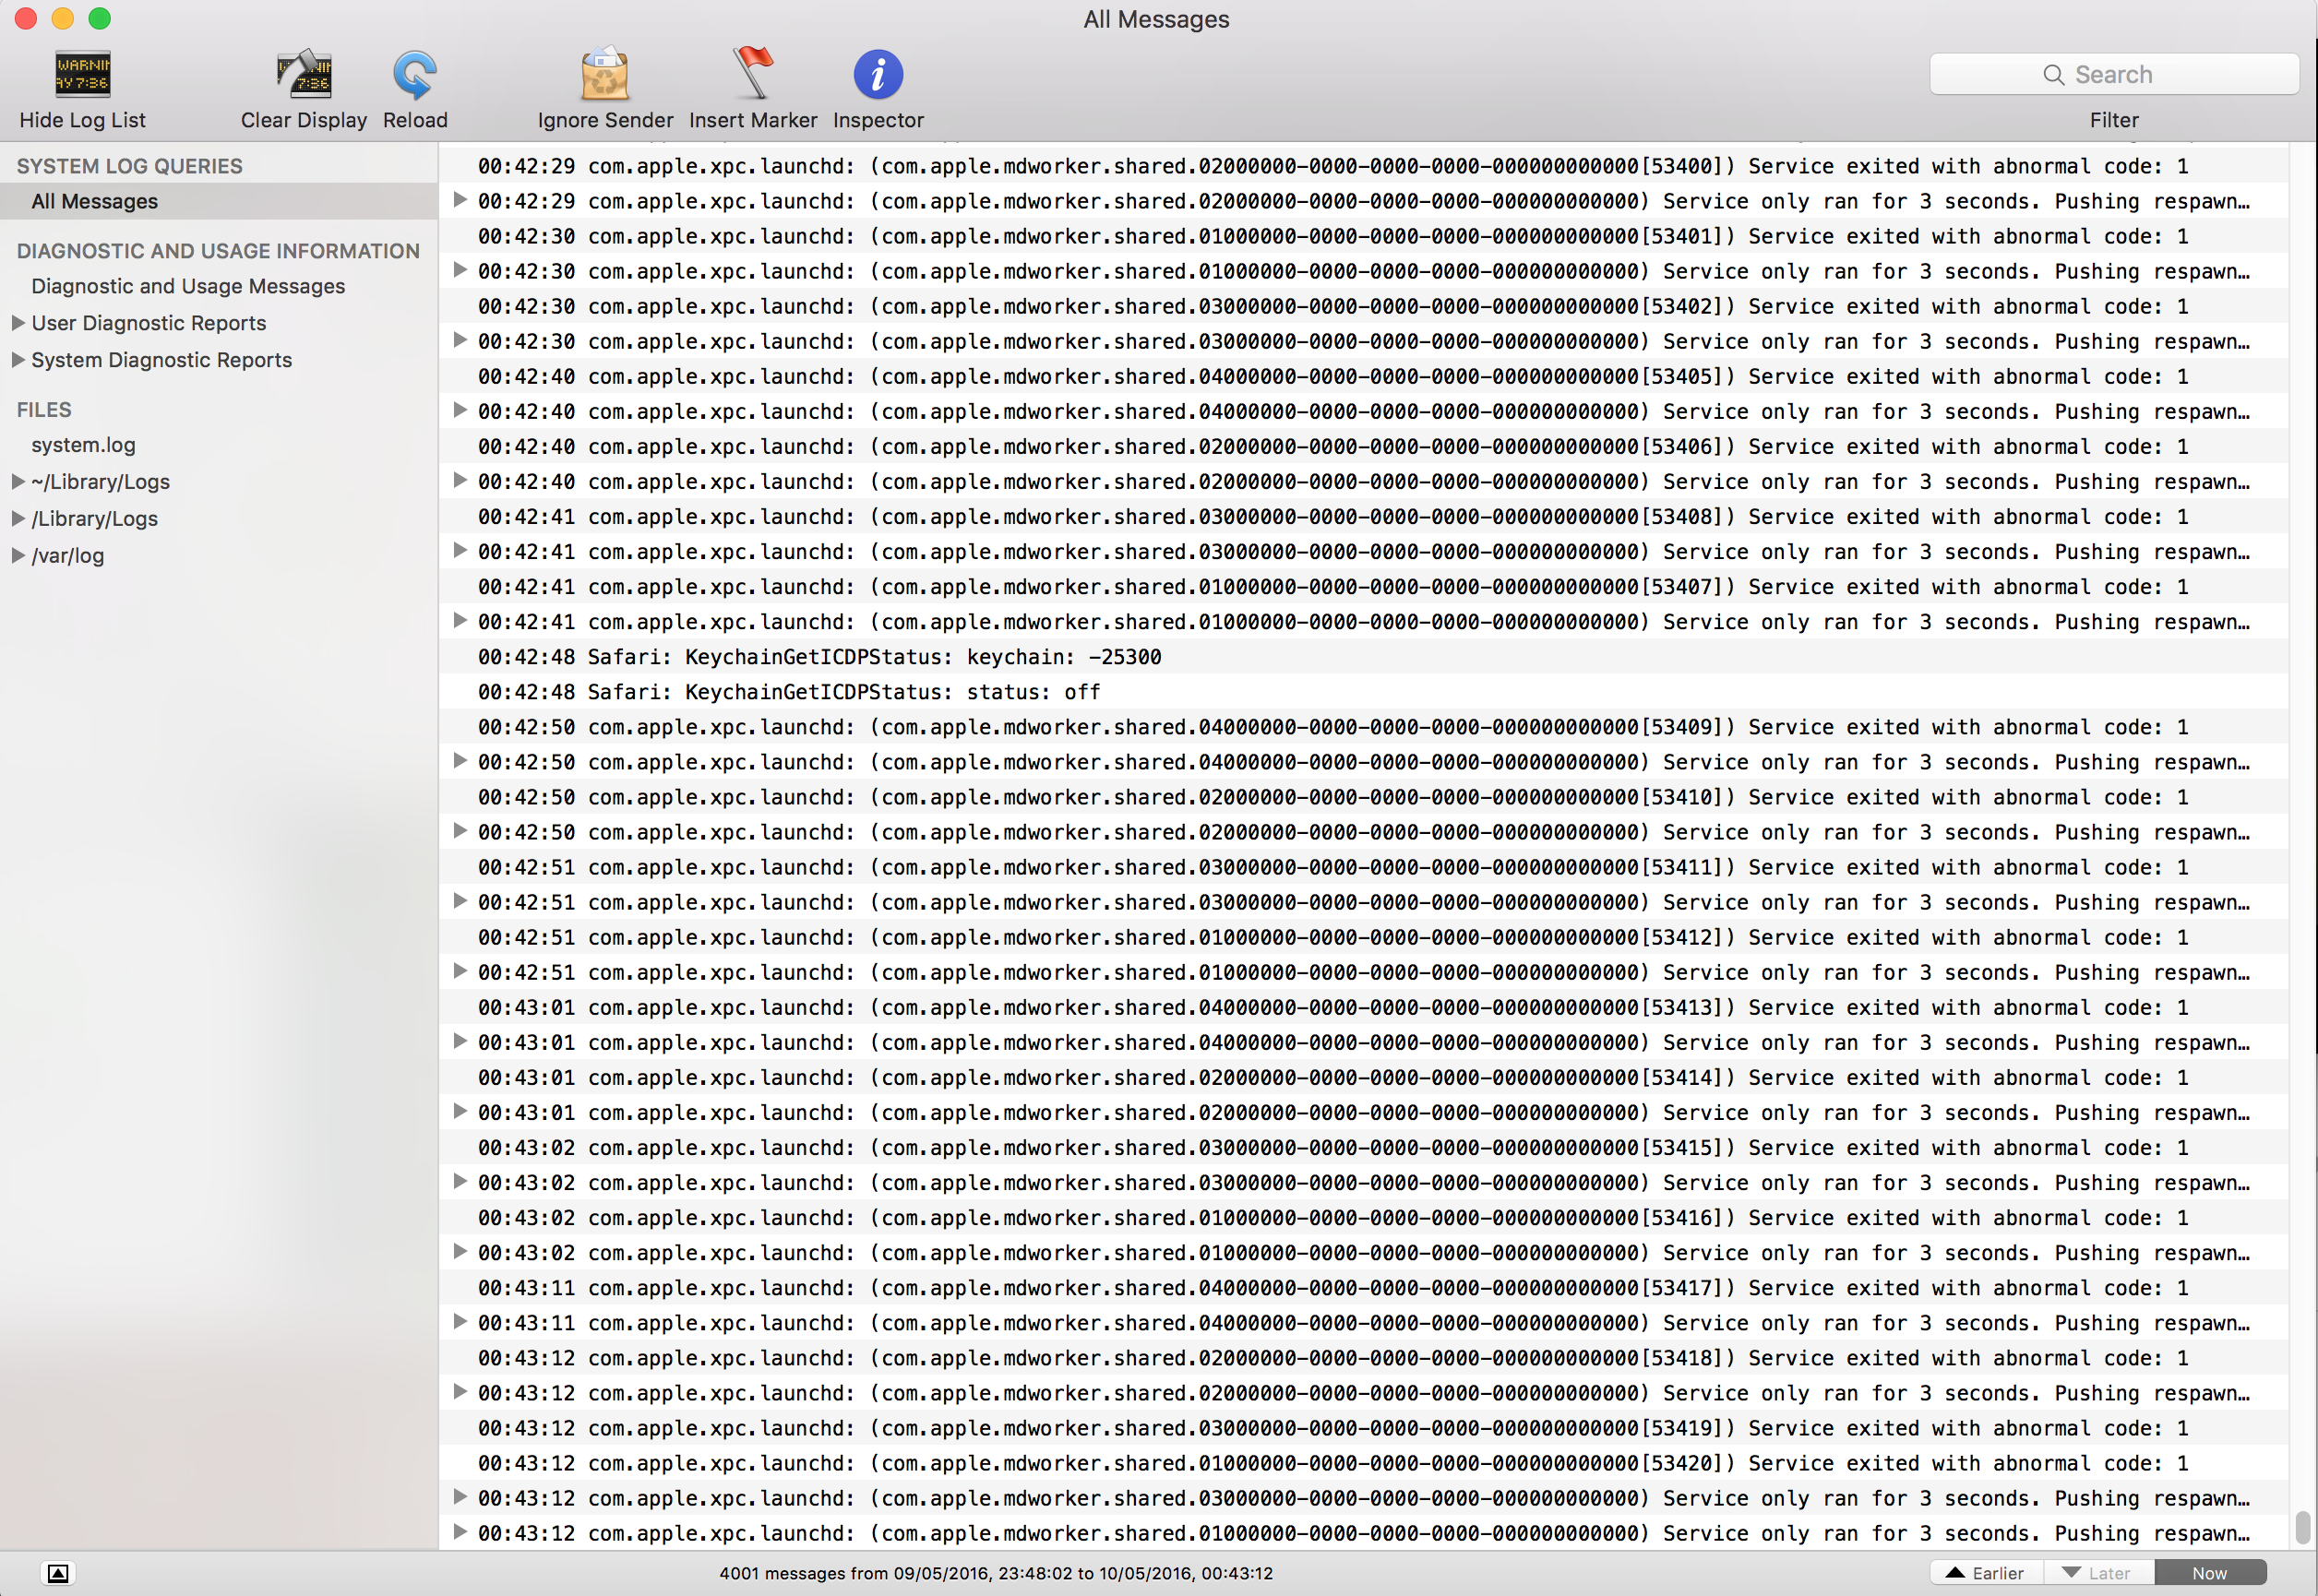Click the vertical scrollbar thumb
Image resolution: width=2318 pixels, height=1596 pixels.
point(2302,1527)
